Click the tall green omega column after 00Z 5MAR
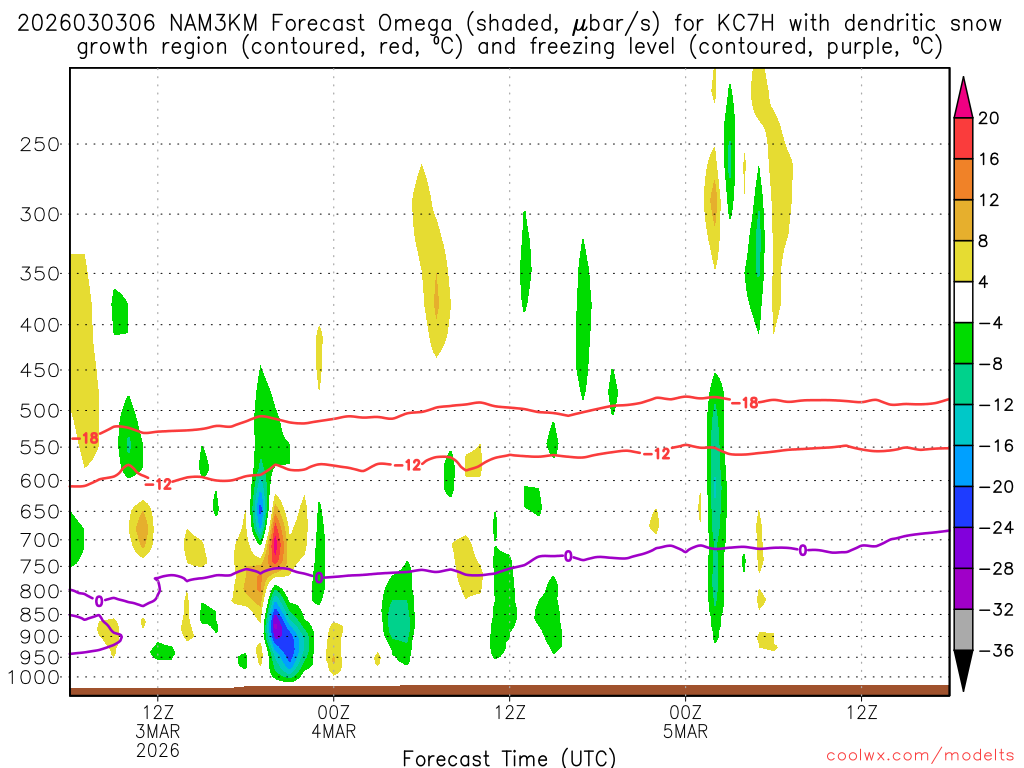The width and height of the screenshot is (1024, 768). click(x=716, y=508)
